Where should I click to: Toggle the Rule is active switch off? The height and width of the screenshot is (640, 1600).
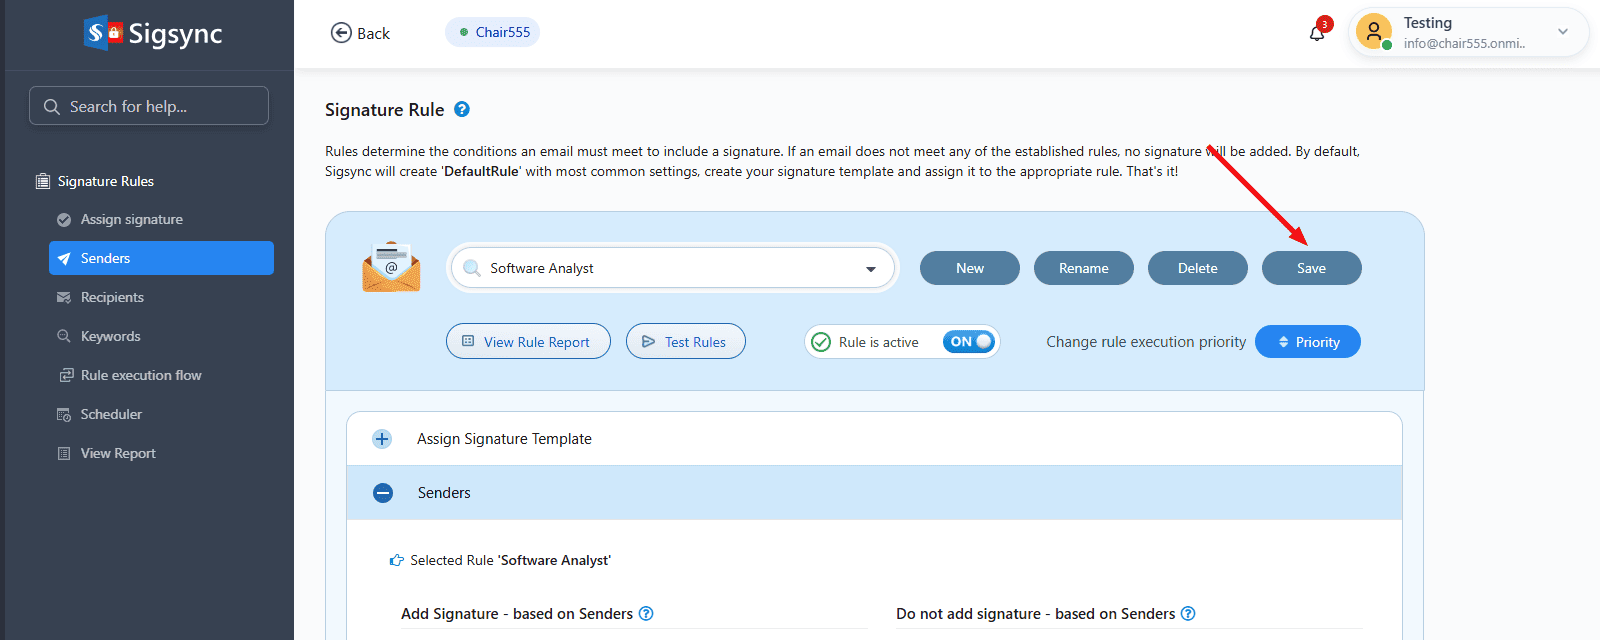pos(968,342)
